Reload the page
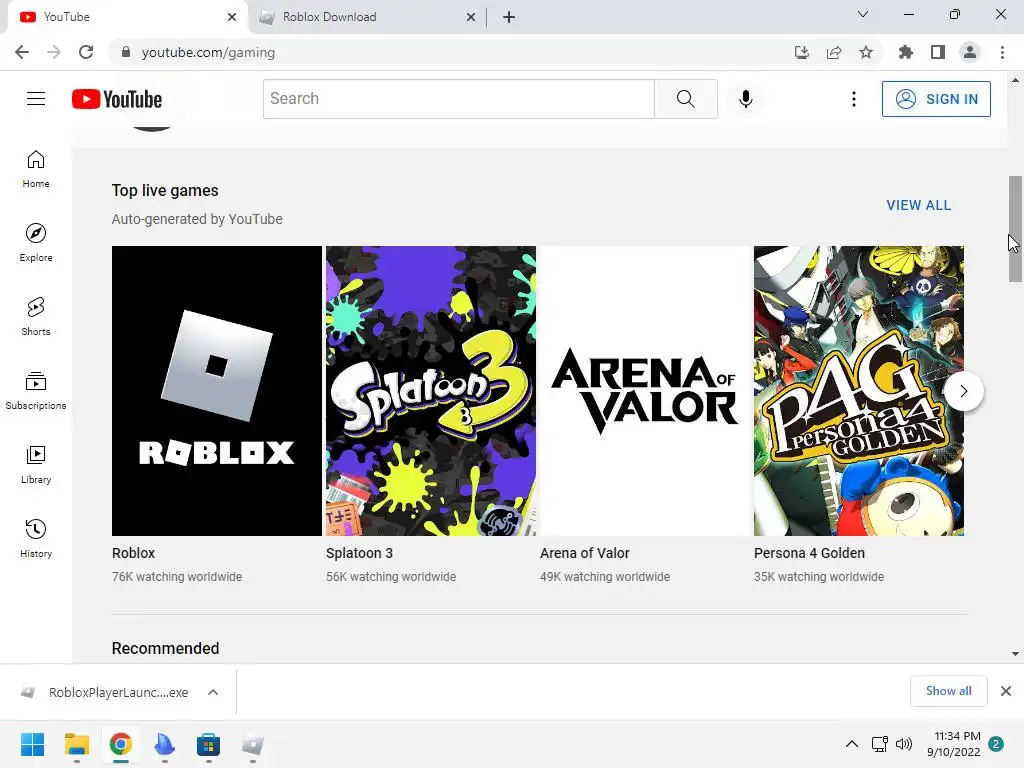The width and height of the screenshot is (1024, 768). coord(86,52)
